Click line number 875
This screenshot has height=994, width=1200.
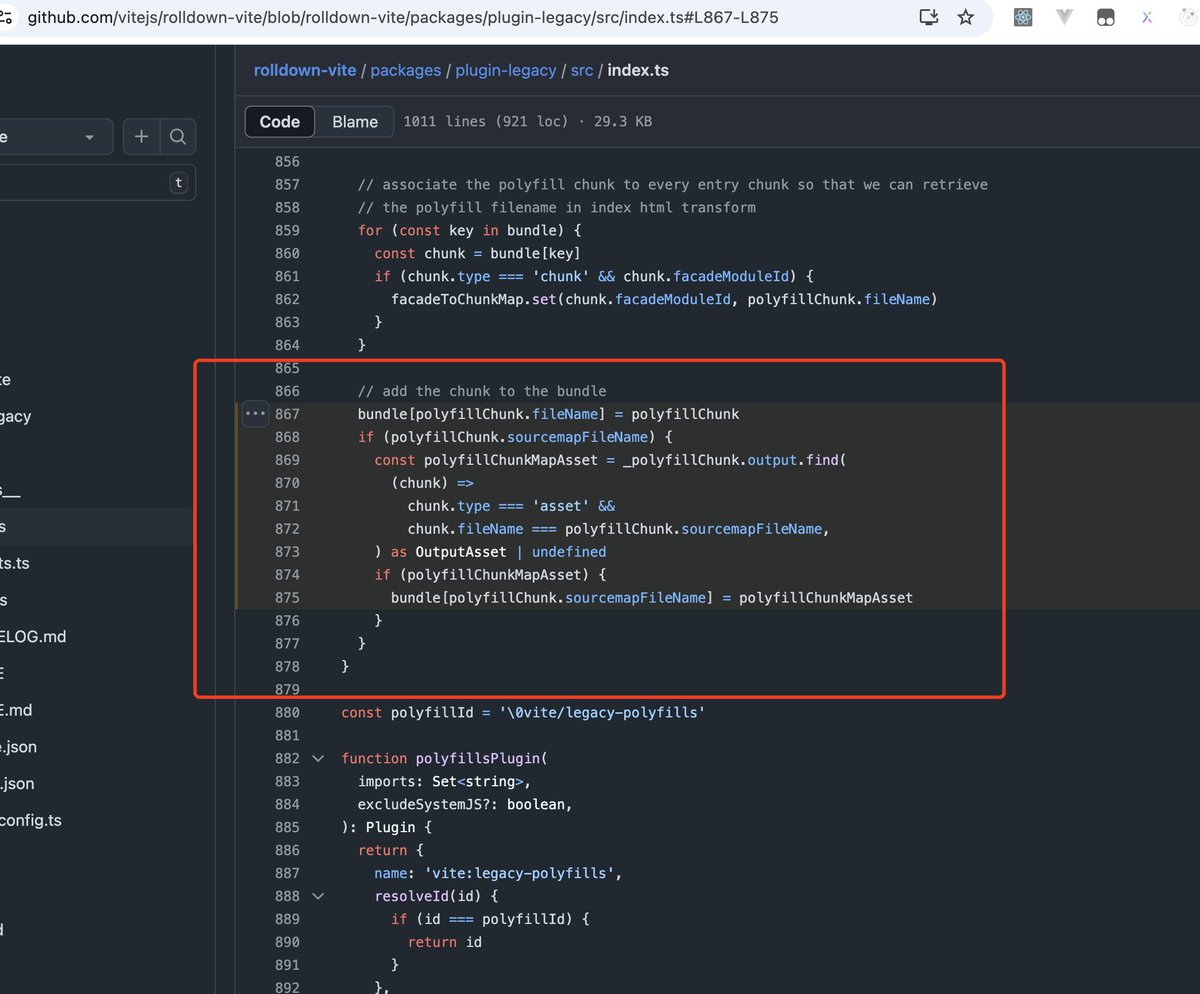pyautogui.click(x=287, y=598)
